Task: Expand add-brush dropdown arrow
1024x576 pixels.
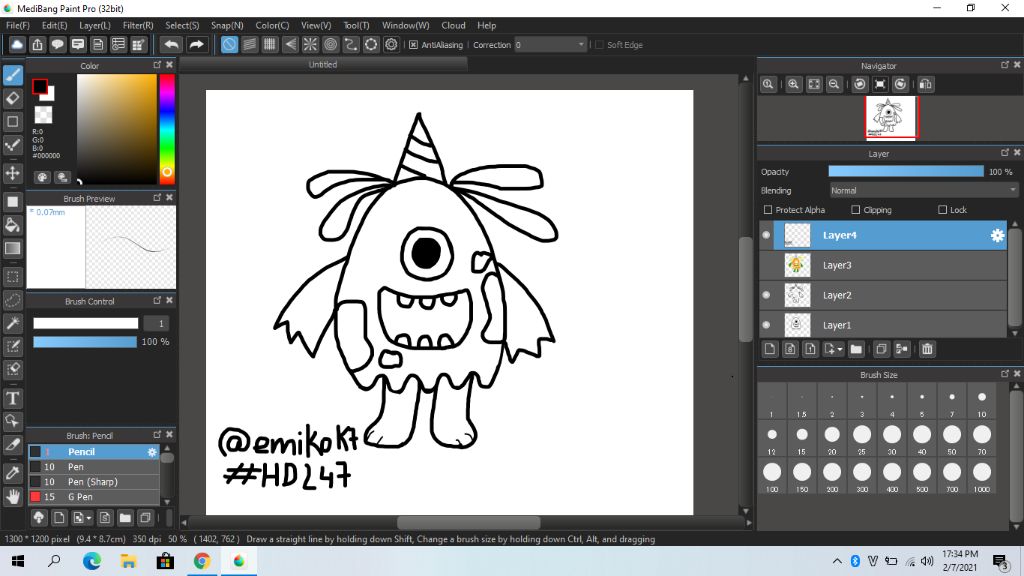Action: [89, 519]
